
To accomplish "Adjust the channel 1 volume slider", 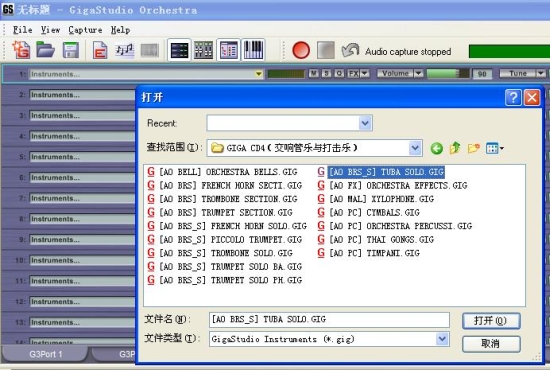I will click(448, 73).
